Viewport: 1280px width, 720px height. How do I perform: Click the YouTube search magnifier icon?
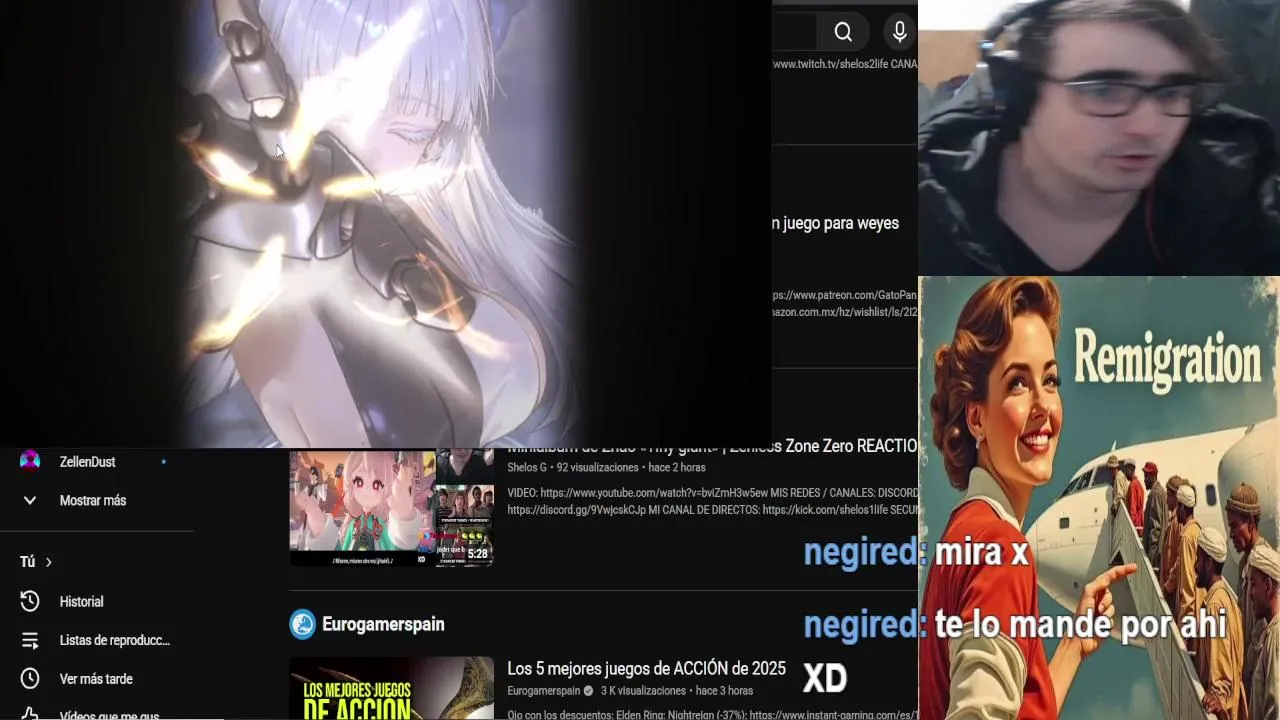[843, 32]
